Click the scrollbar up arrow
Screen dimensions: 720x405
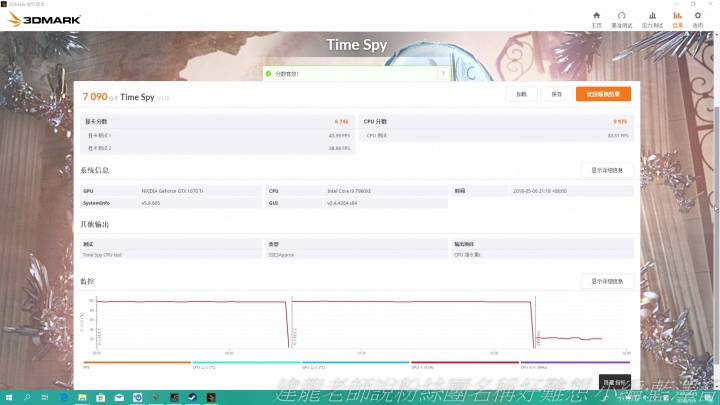pos(717,34)
